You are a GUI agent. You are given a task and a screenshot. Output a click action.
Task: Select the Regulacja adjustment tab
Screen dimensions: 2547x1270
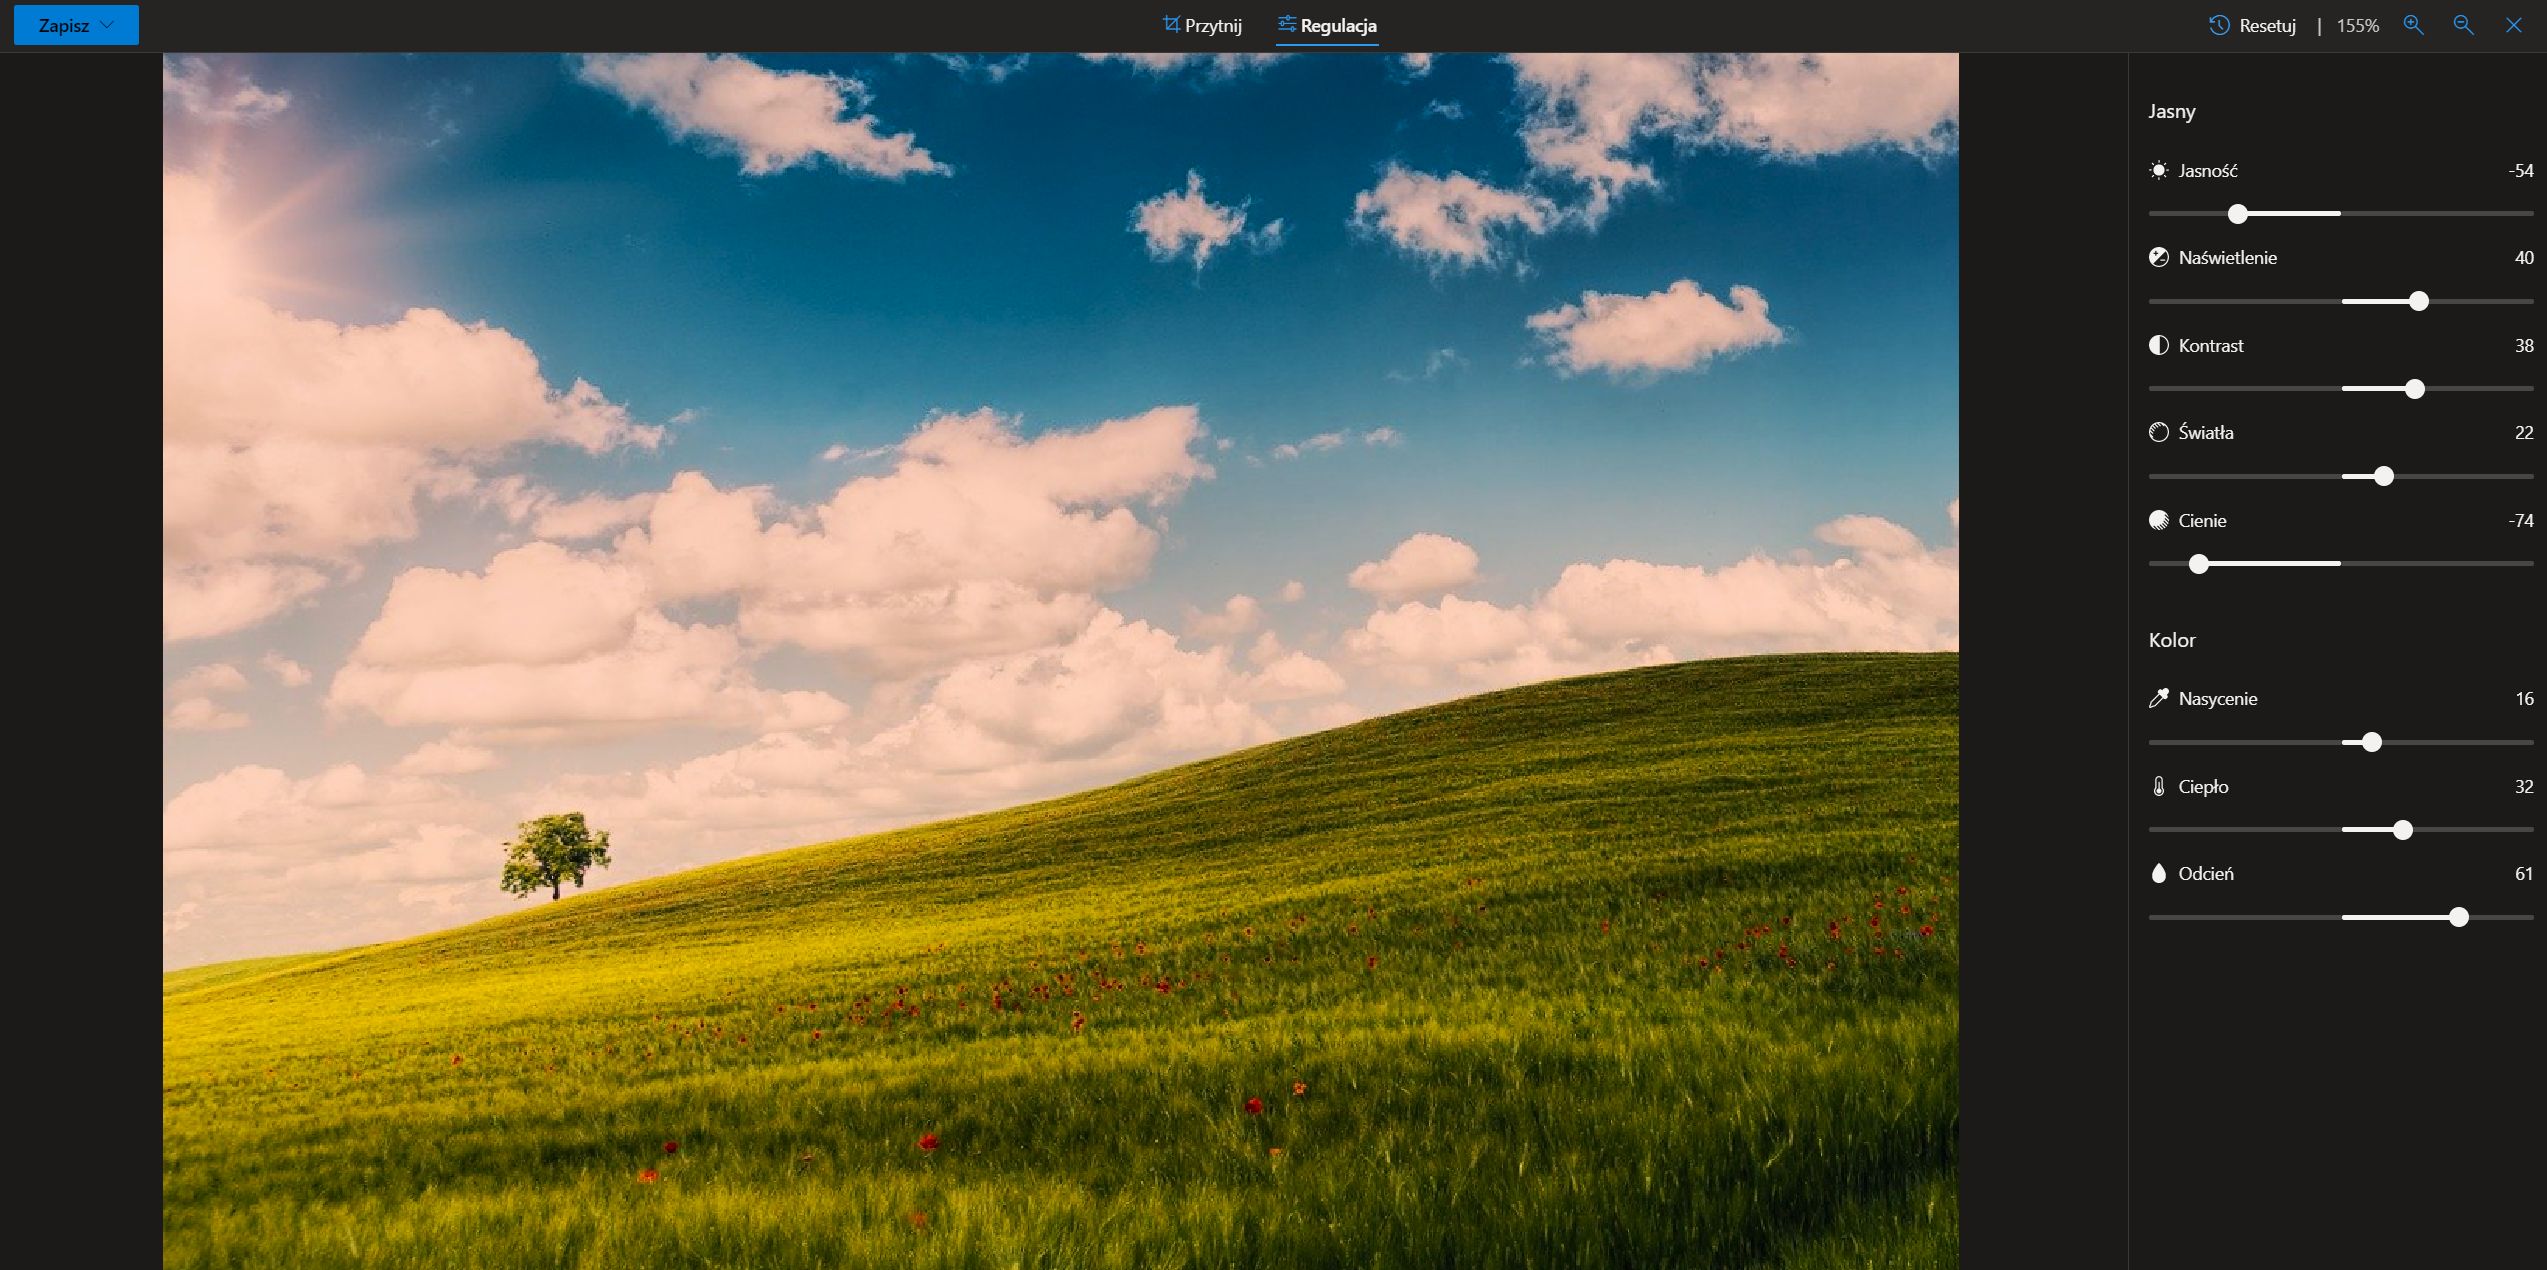coord(1327,25)
